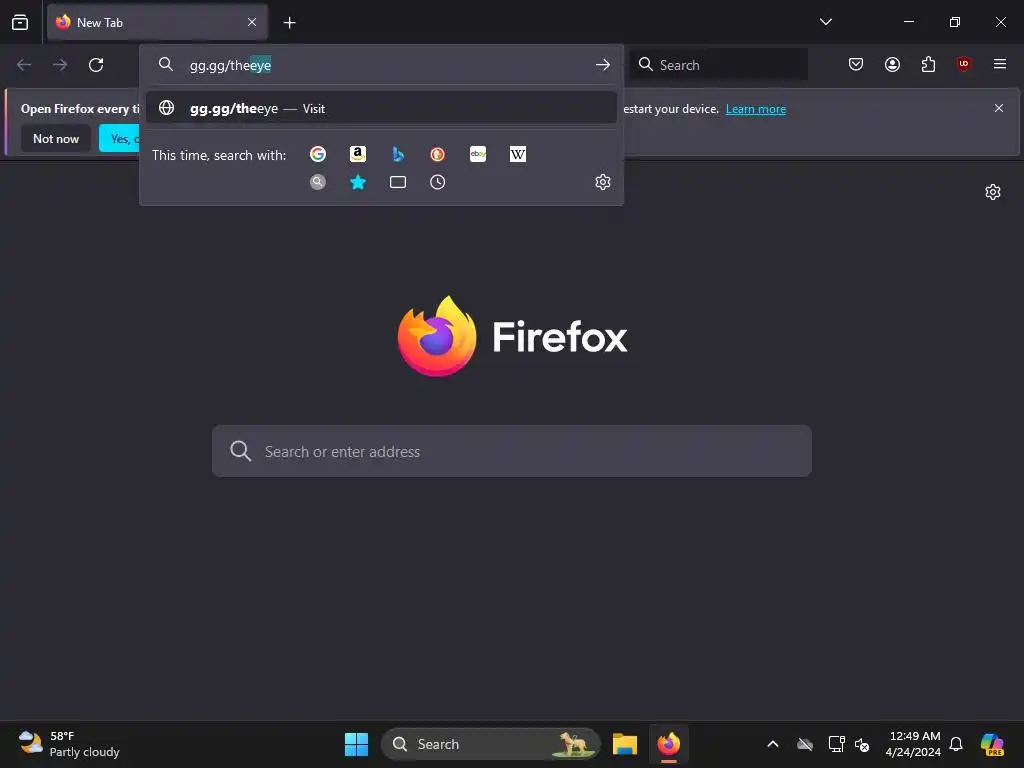Click Firefox icon in taskbar
1024x768 pixels.
669,744
